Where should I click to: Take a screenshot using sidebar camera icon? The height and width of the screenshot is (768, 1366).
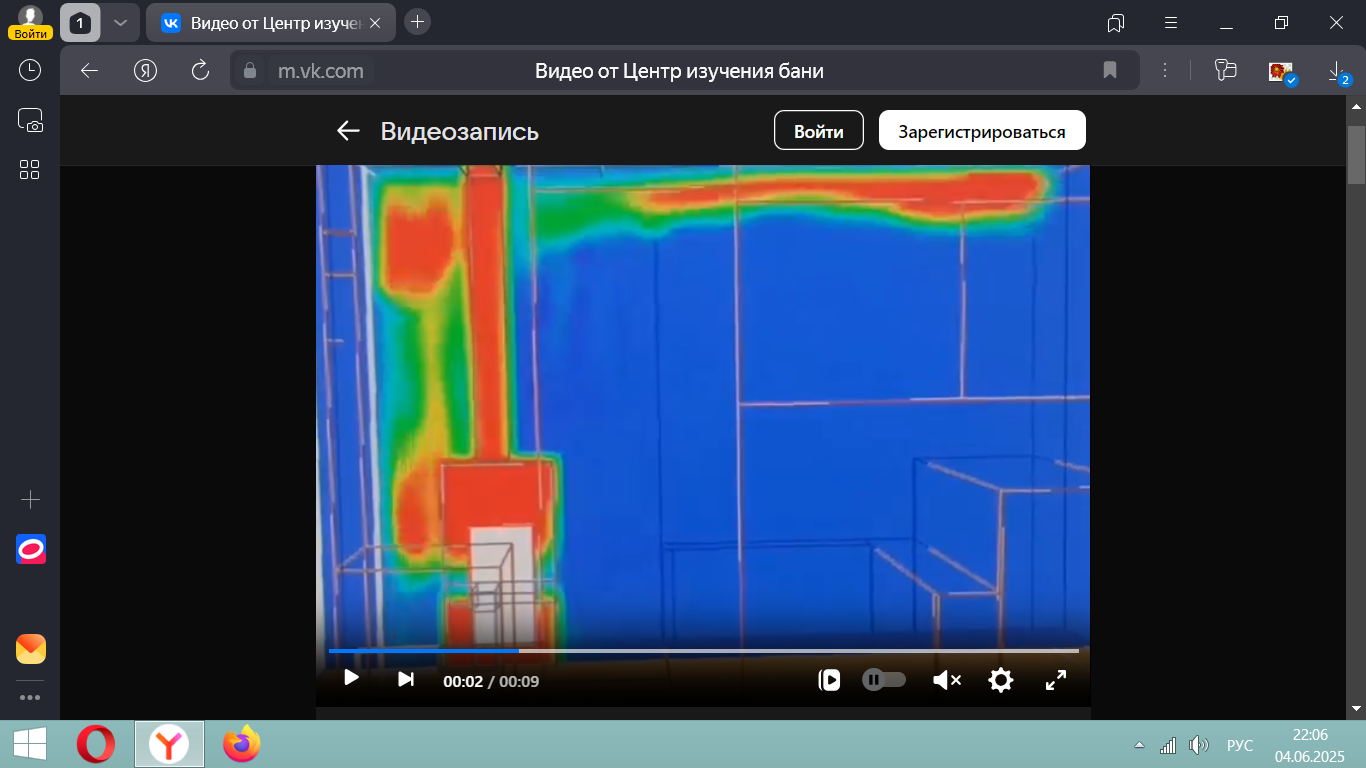(x=30, y=120)
